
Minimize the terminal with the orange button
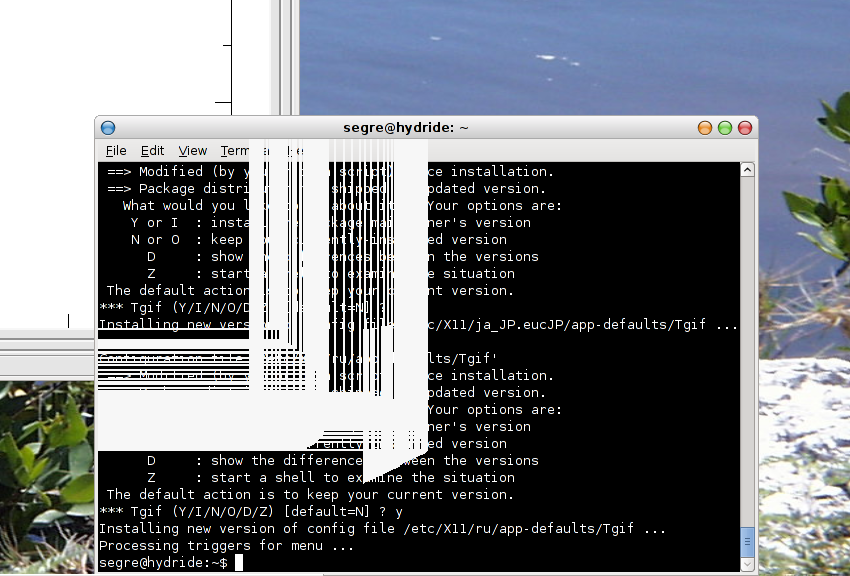pos(705,128)
